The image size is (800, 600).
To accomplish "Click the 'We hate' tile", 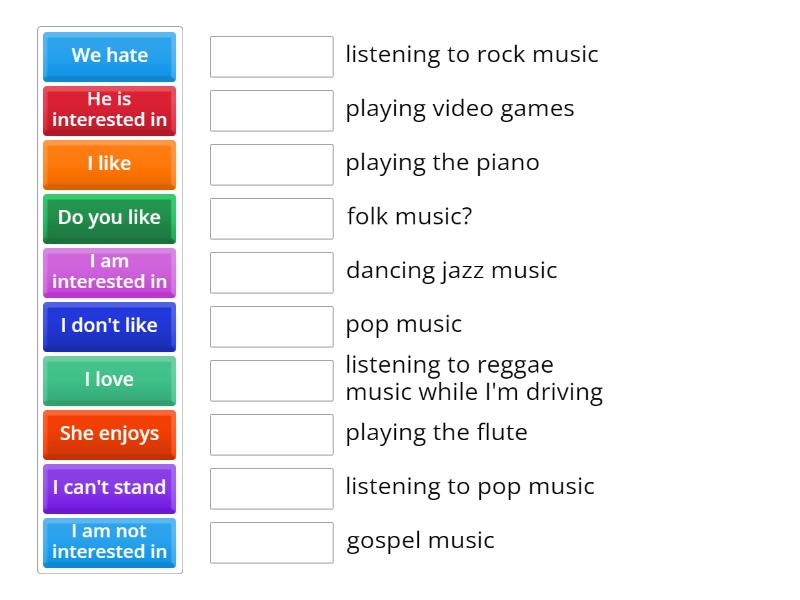I will pyautogui.click(x=109, y=56).
